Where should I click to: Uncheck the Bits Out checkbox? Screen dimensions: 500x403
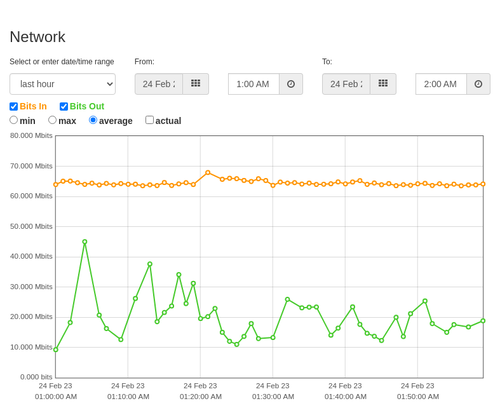point(64,106)
